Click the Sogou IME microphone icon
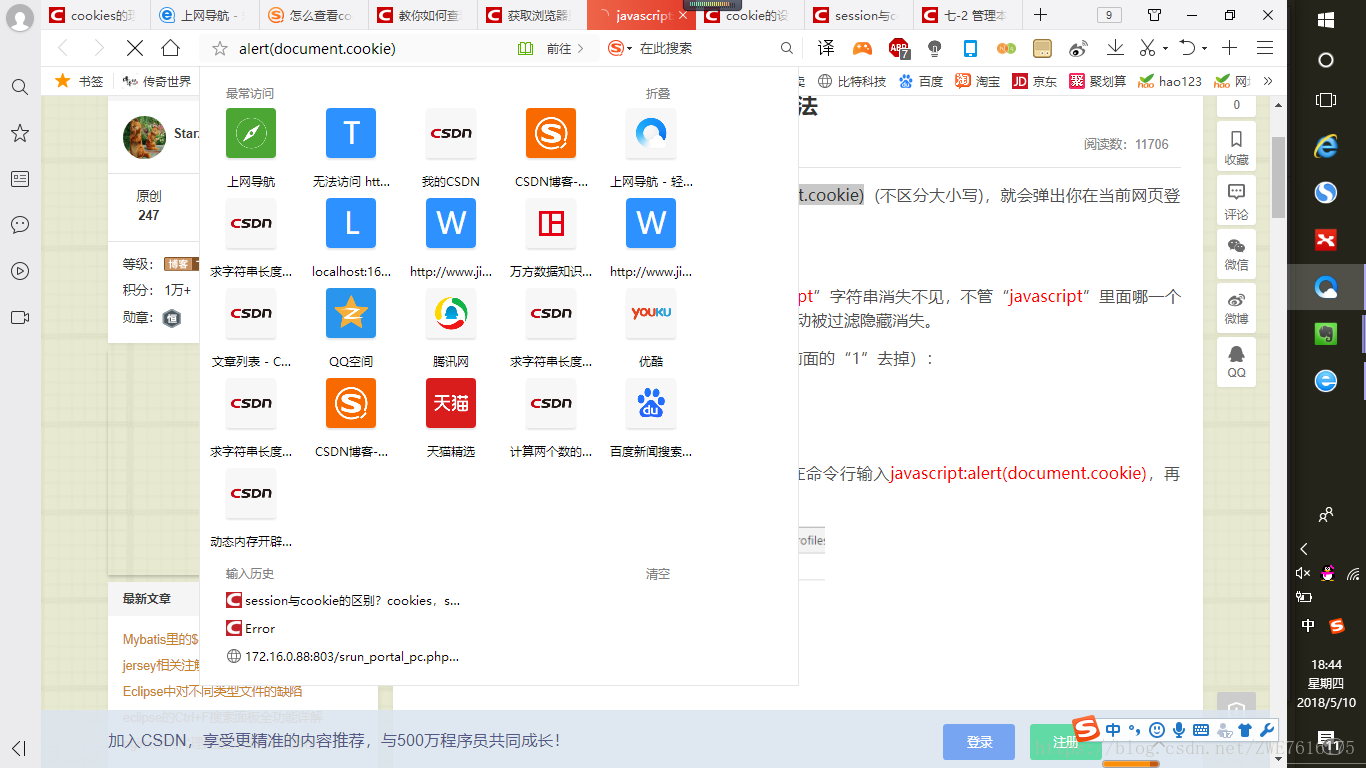Screen dimensions: 1366x768 (x=1179, y=730)
